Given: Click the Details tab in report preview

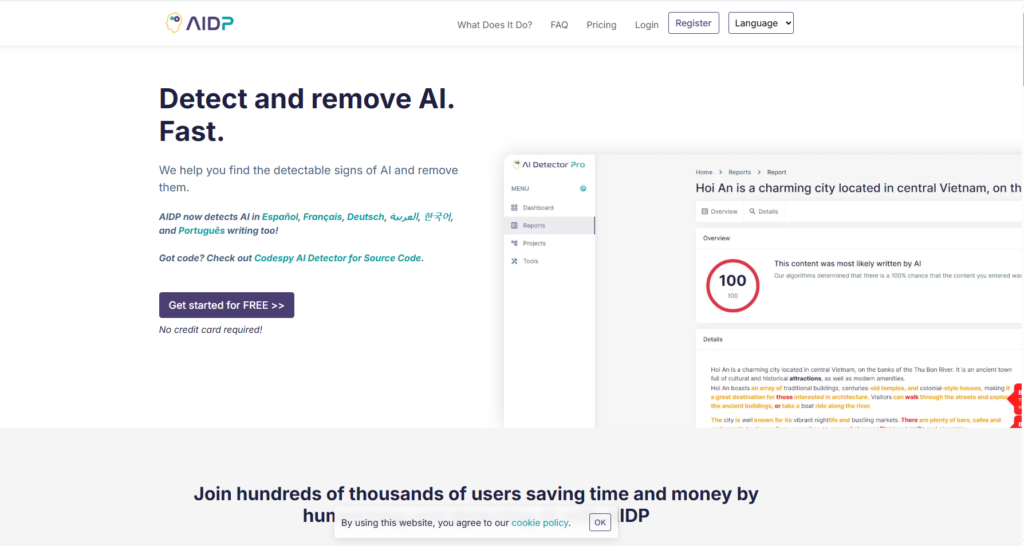Looking at the screenshot, I should coord(763,212).
